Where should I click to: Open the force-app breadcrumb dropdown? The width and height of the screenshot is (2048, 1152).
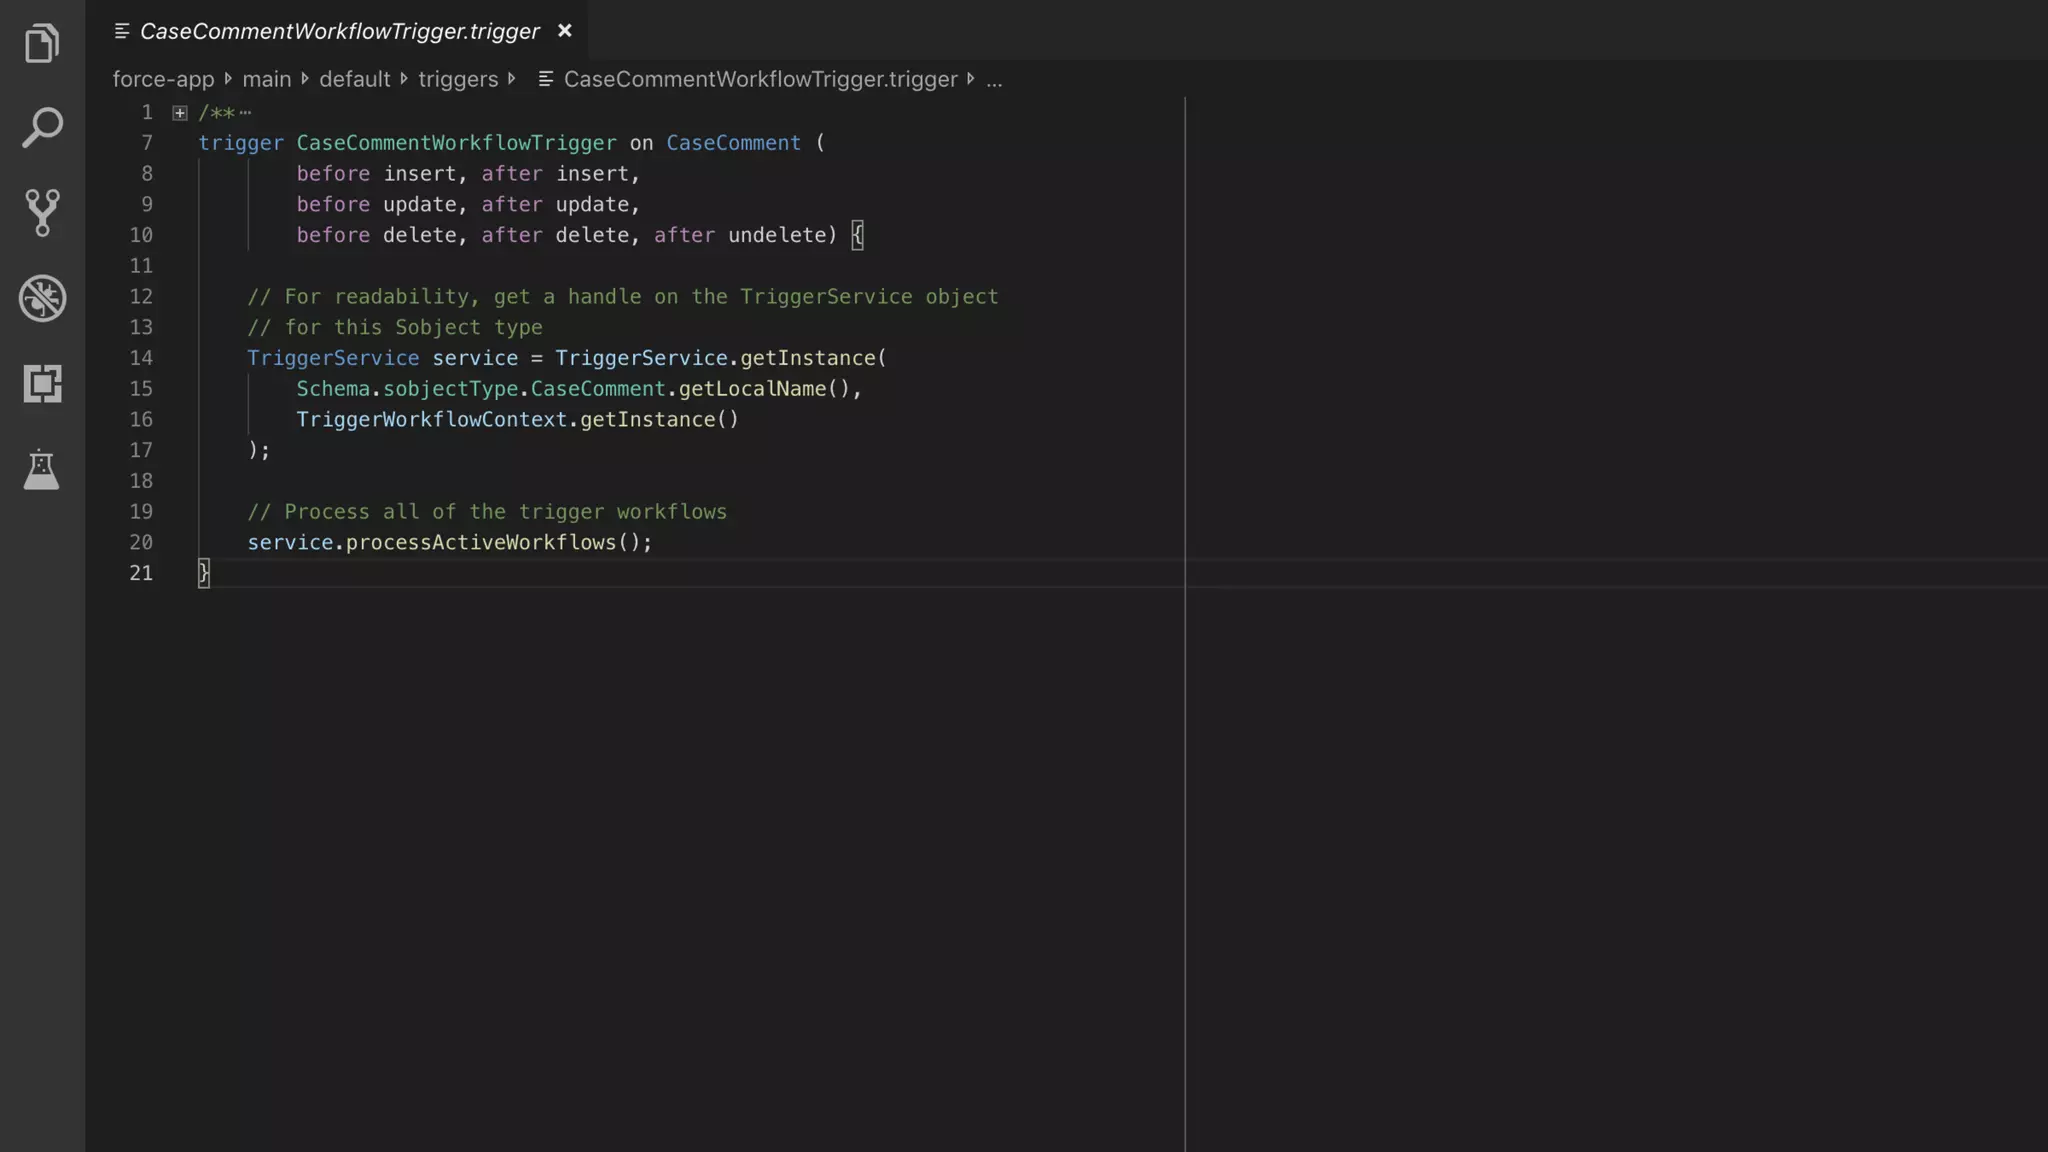163,79
